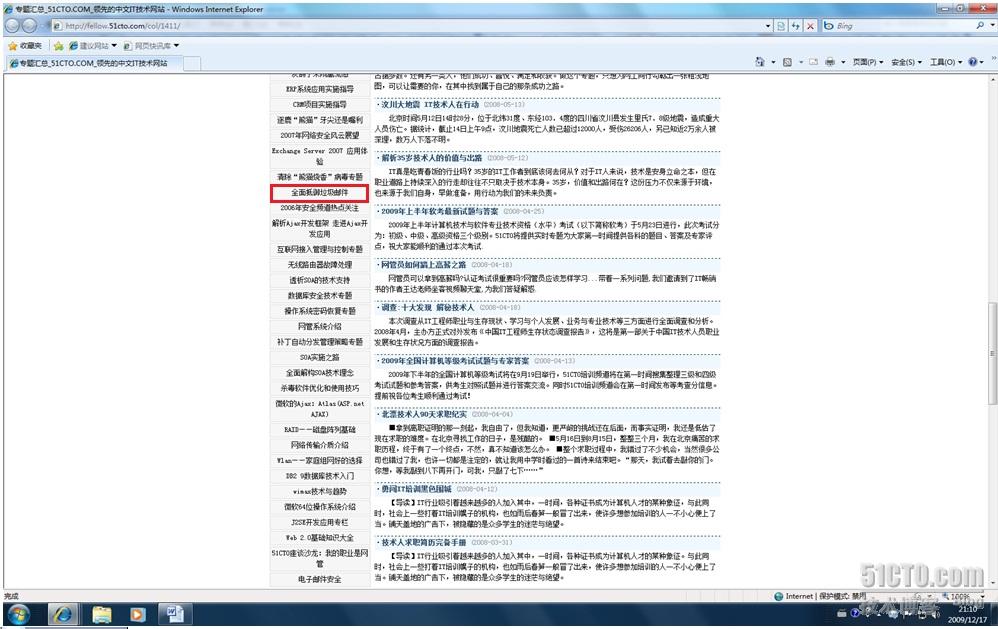Open sidebar link 数据库安全技术专题
998x629 pixels.
coord(320,296)
